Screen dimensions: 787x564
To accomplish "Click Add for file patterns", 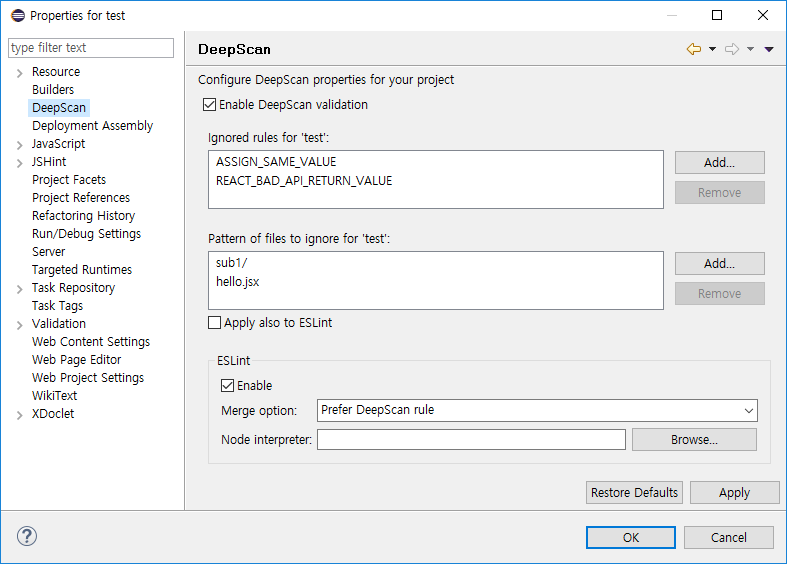I will point(719,263).
